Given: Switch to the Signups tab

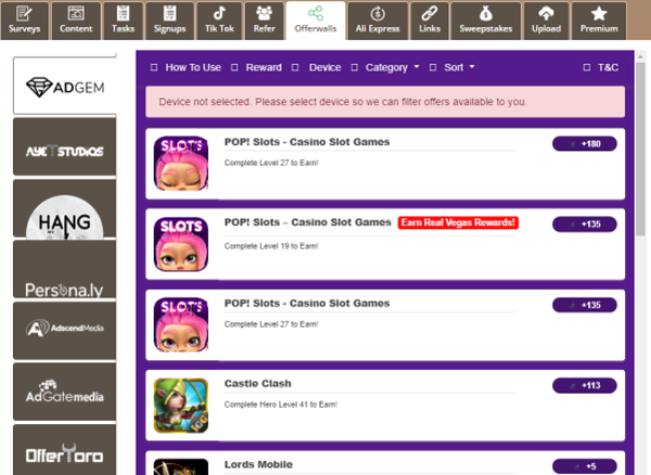Looking at the screenshot, I should 169,21.
